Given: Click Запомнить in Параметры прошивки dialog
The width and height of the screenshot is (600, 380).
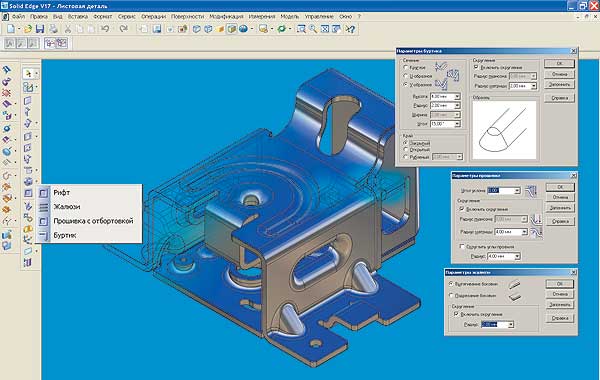Looking at the screenshot, I should click(x=560, y=208).
